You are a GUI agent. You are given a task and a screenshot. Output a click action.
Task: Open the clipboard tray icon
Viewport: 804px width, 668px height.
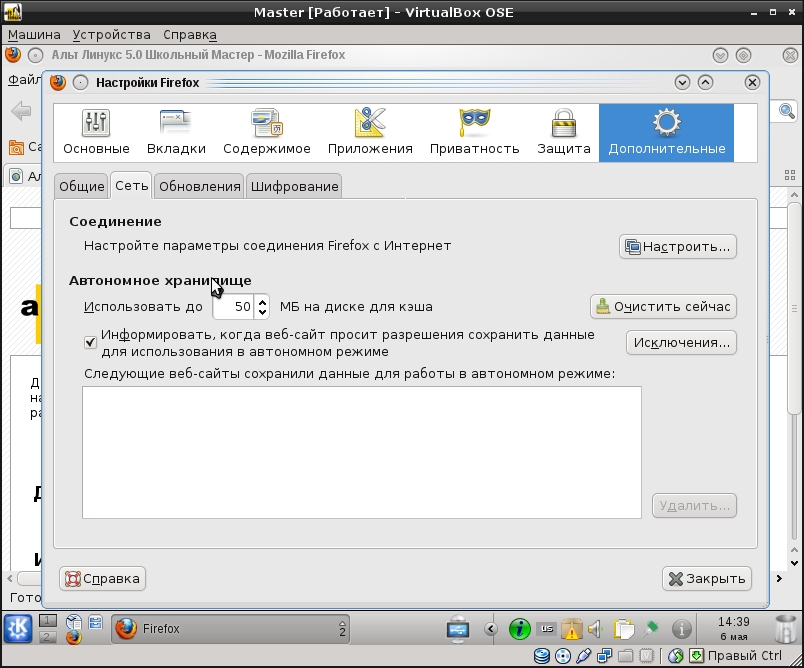[624, 629]
